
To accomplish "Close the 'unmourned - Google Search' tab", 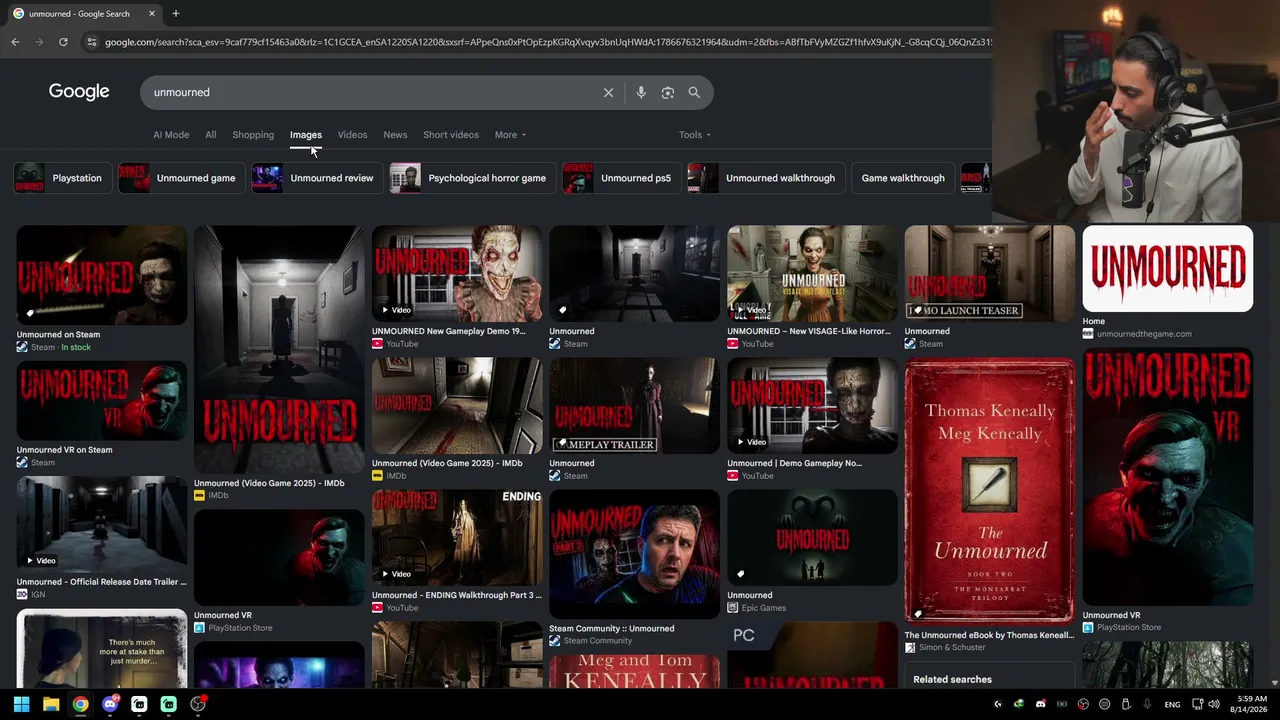I will pyautogui.click(x=152, y=14).
